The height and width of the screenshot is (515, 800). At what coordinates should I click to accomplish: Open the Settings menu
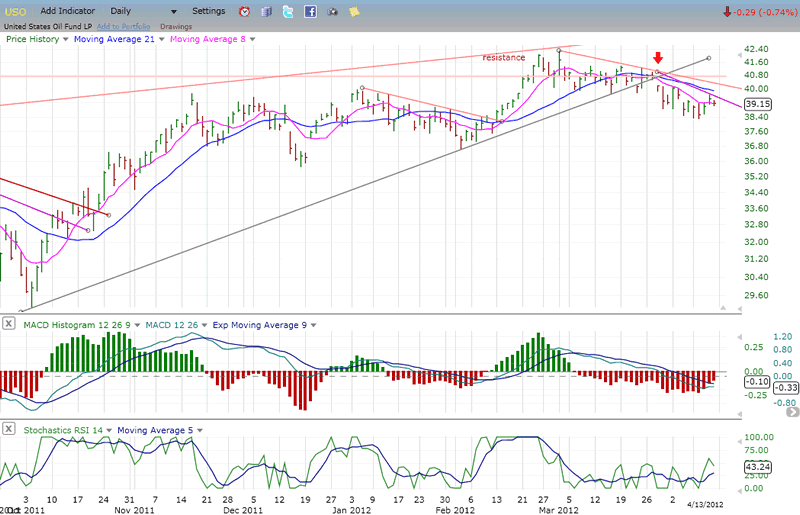point(208,11)
